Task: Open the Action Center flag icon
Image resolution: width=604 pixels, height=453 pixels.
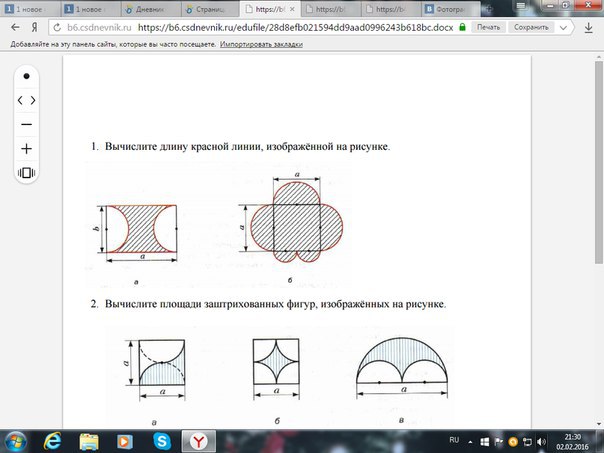Action: click(x=498, y=442)
